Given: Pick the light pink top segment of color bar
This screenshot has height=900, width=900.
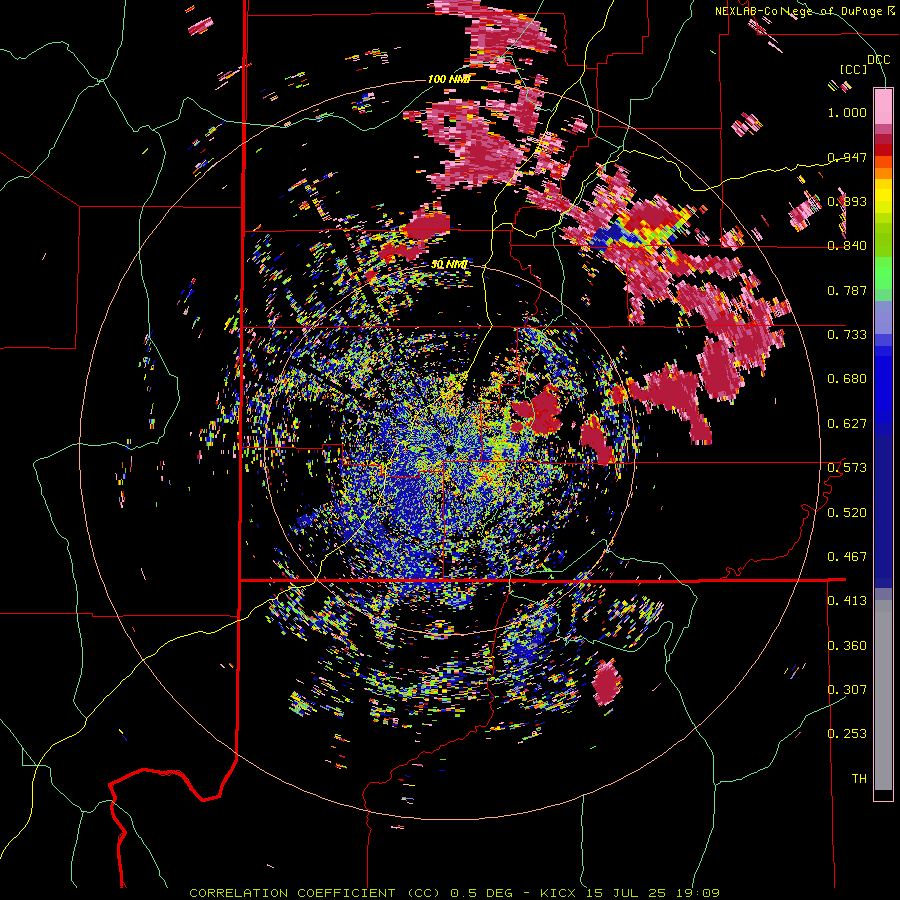Looking at the screenshot, I should [883, 107].
